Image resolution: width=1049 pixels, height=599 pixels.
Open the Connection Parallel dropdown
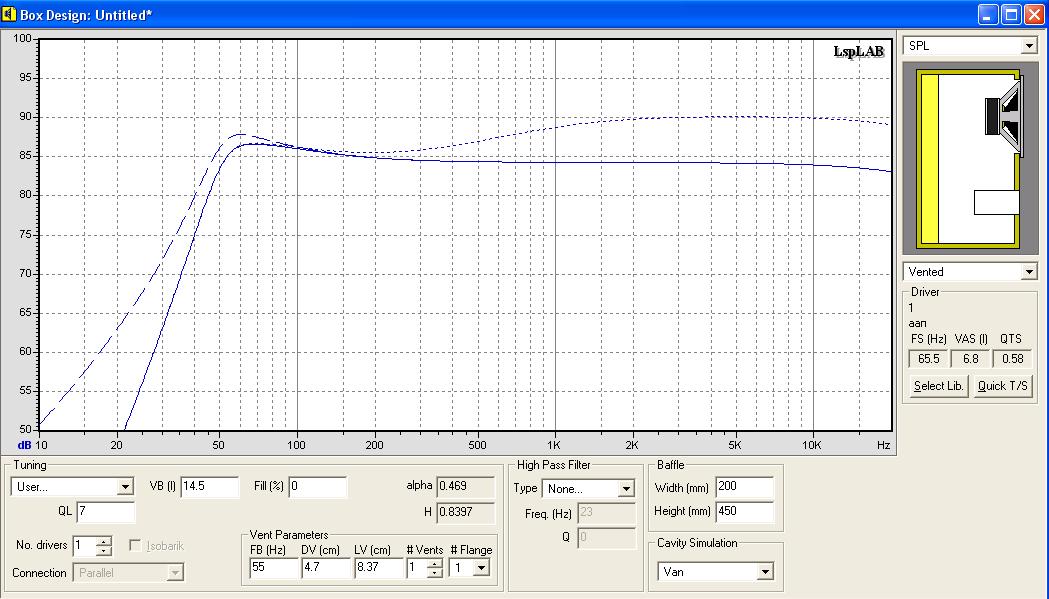click(175, 573)
